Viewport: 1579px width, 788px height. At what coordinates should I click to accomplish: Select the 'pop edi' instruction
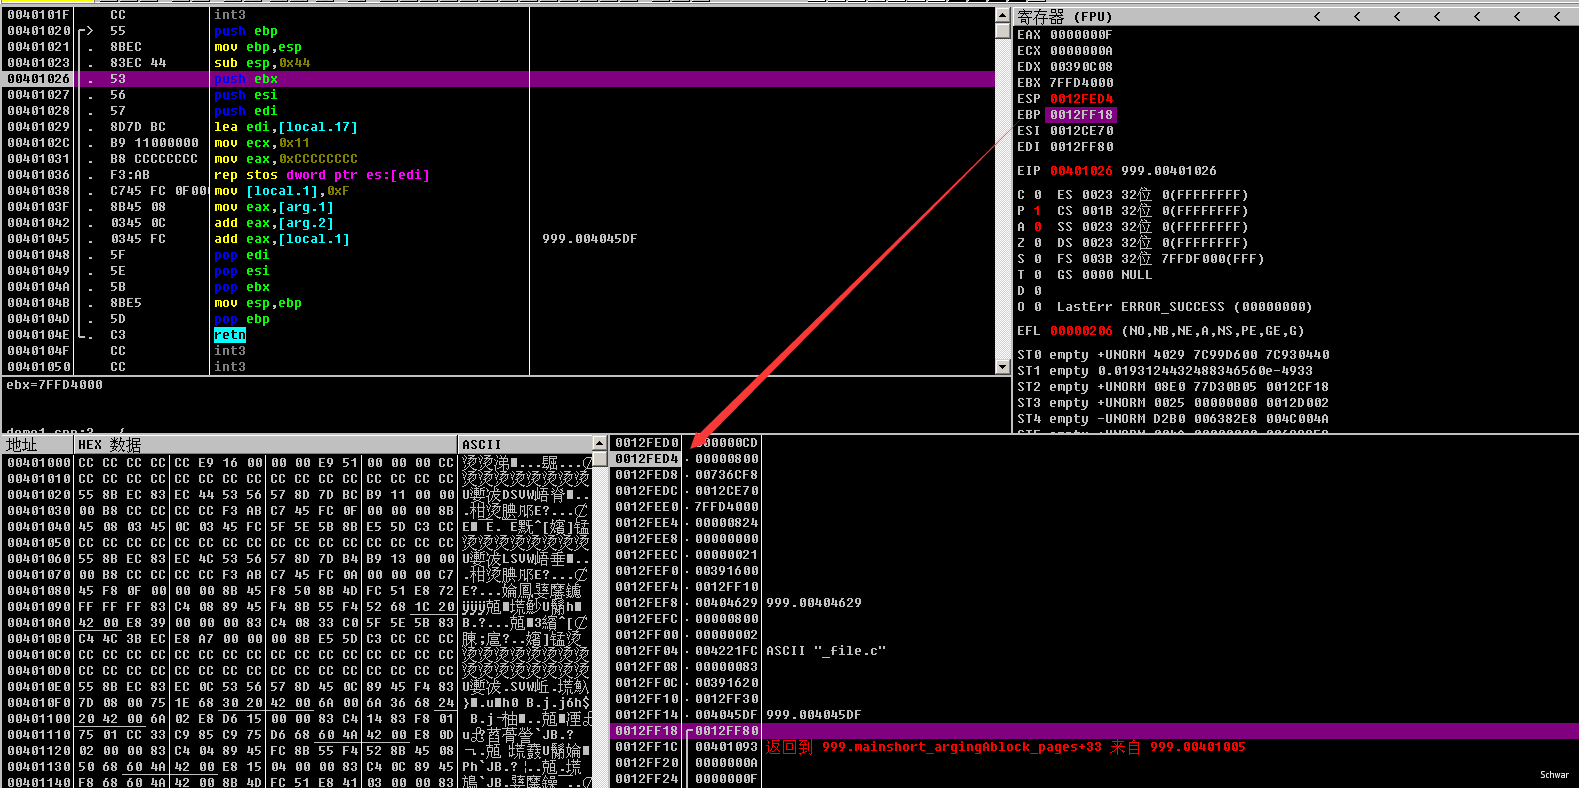pyautogui.click(x=242, y=255)
